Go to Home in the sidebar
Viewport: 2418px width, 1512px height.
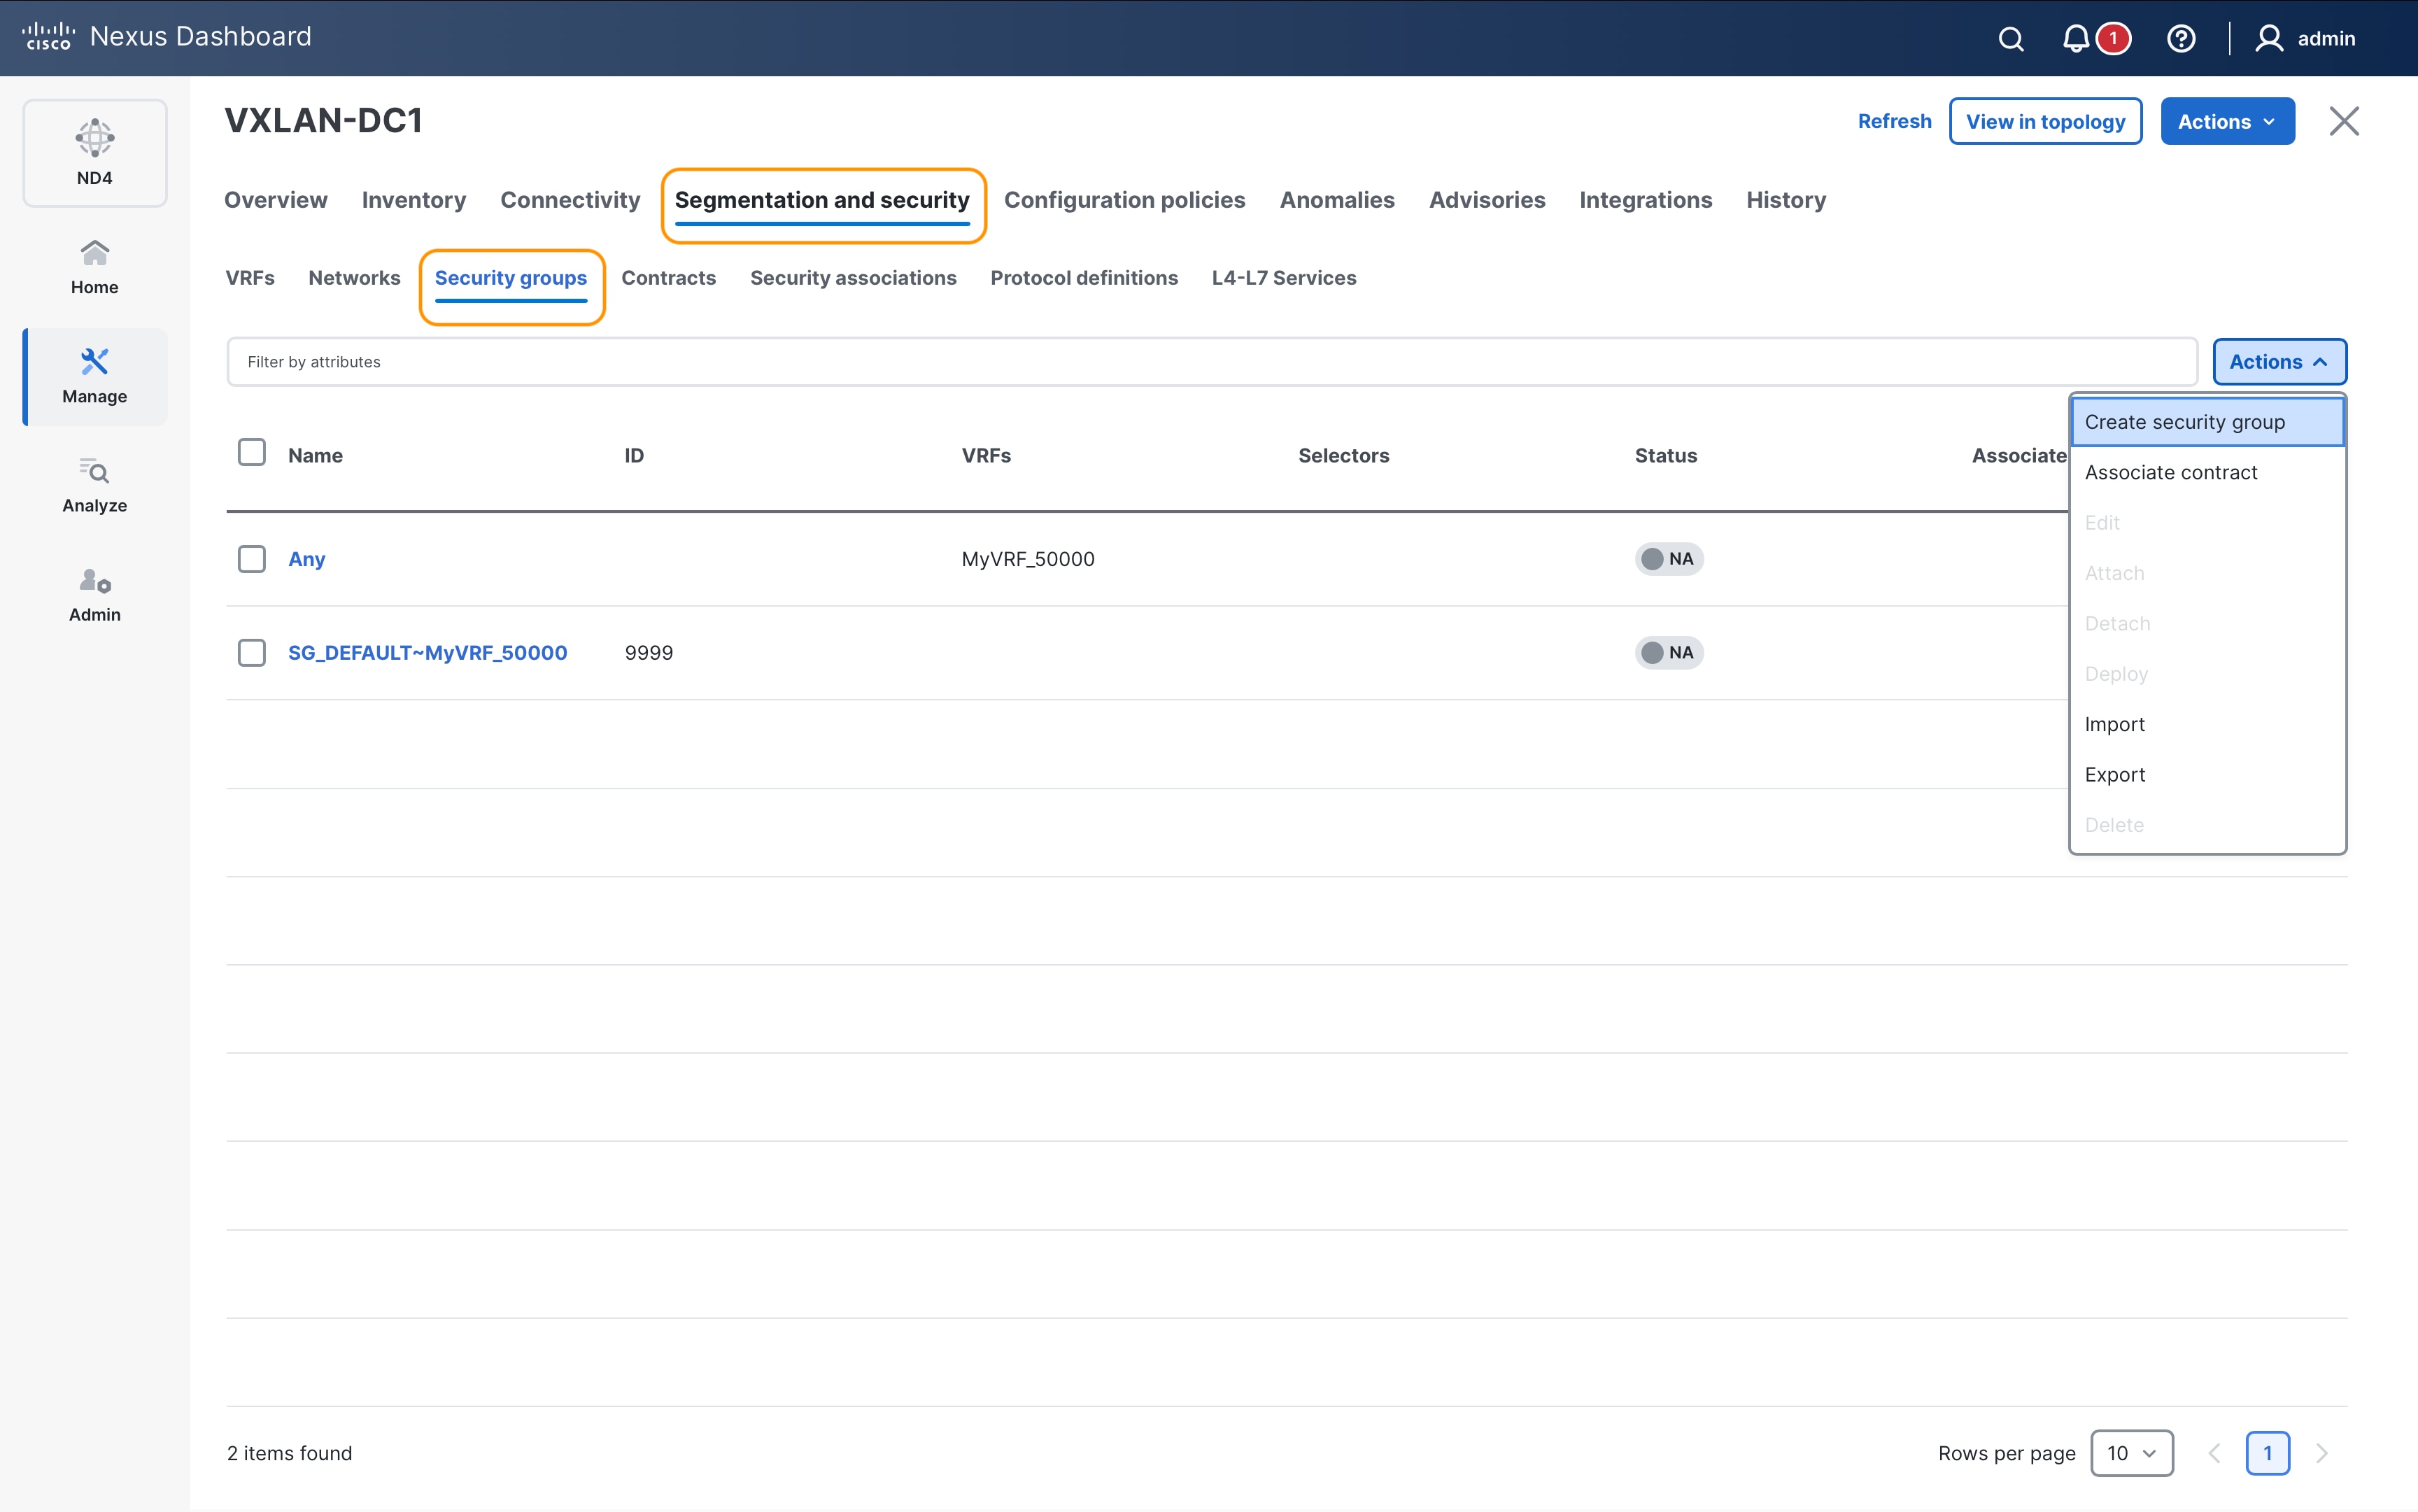[x=95, y=267]
